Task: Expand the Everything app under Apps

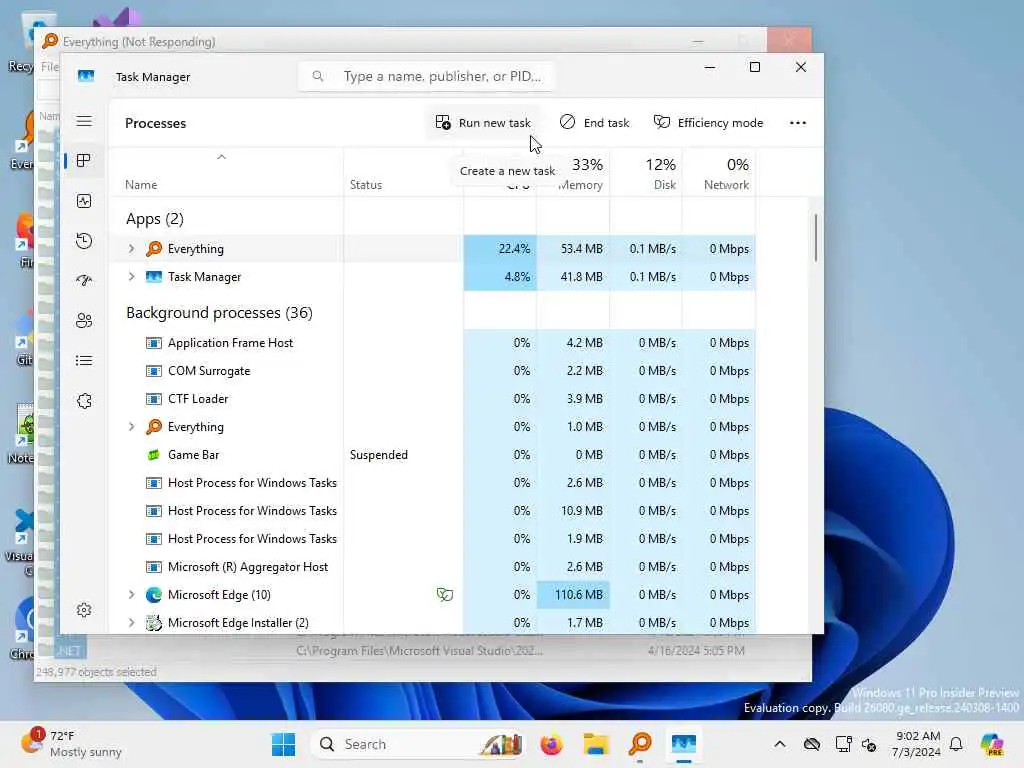Action: (131, 249)
